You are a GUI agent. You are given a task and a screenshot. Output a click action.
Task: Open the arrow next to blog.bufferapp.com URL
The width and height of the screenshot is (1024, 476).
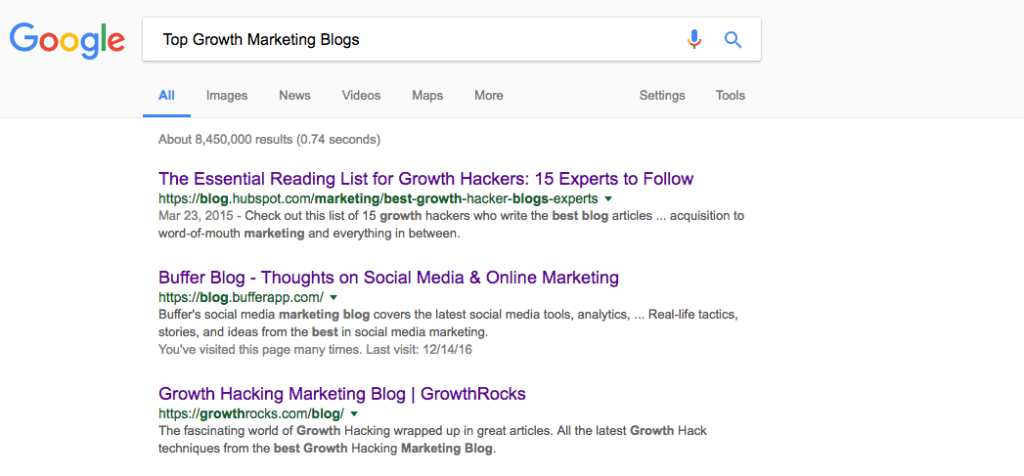[x=333, y=298]
